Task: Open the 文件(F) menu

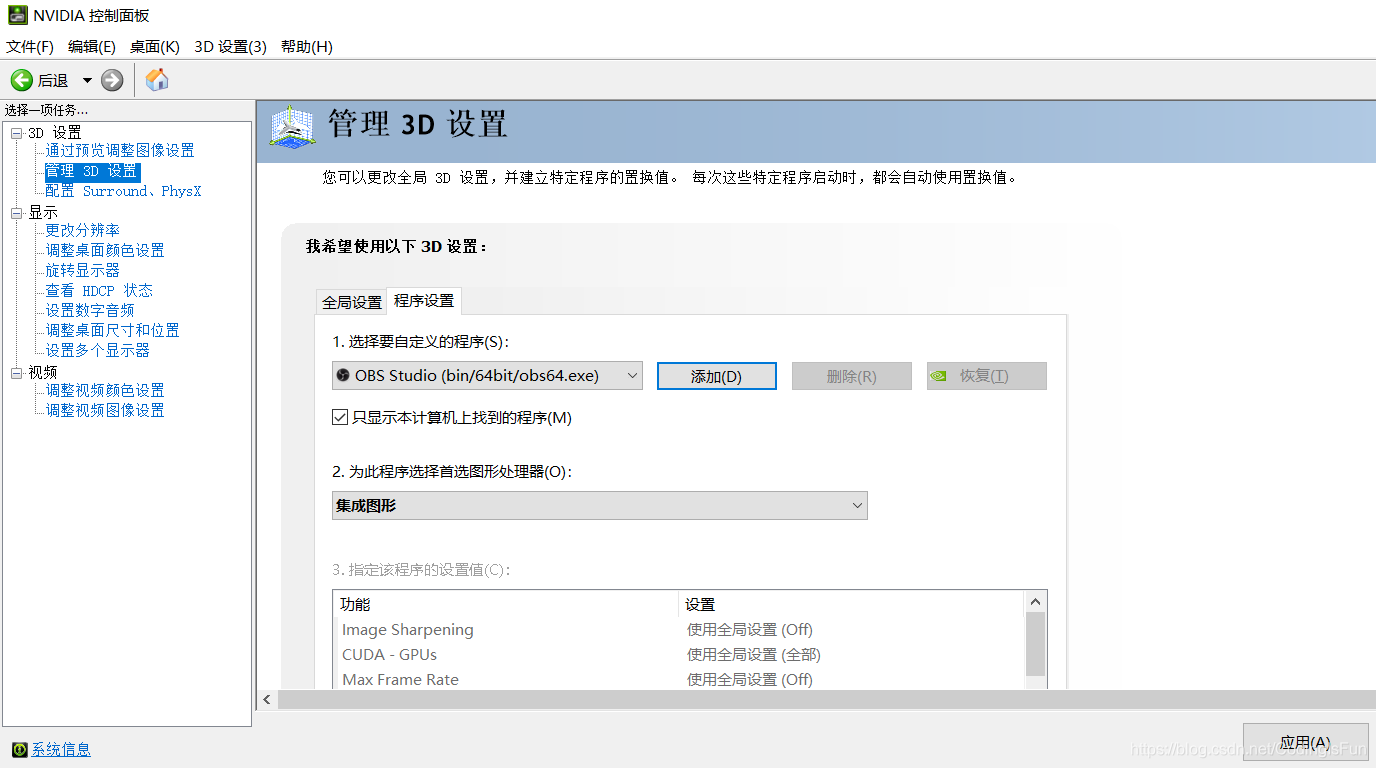Action: [30, 47]
